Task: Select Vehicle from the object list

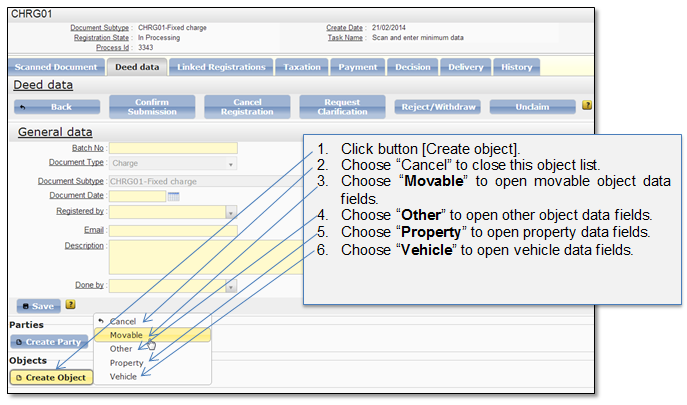Action: click(x=152, y=377)
